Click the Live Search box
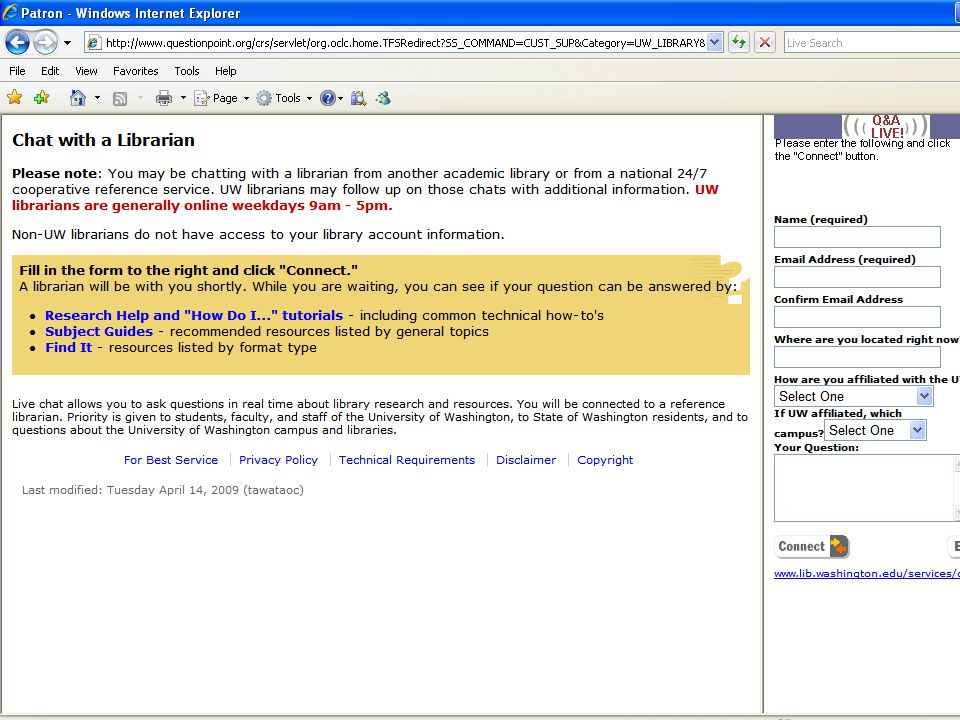 coord(872,43)
